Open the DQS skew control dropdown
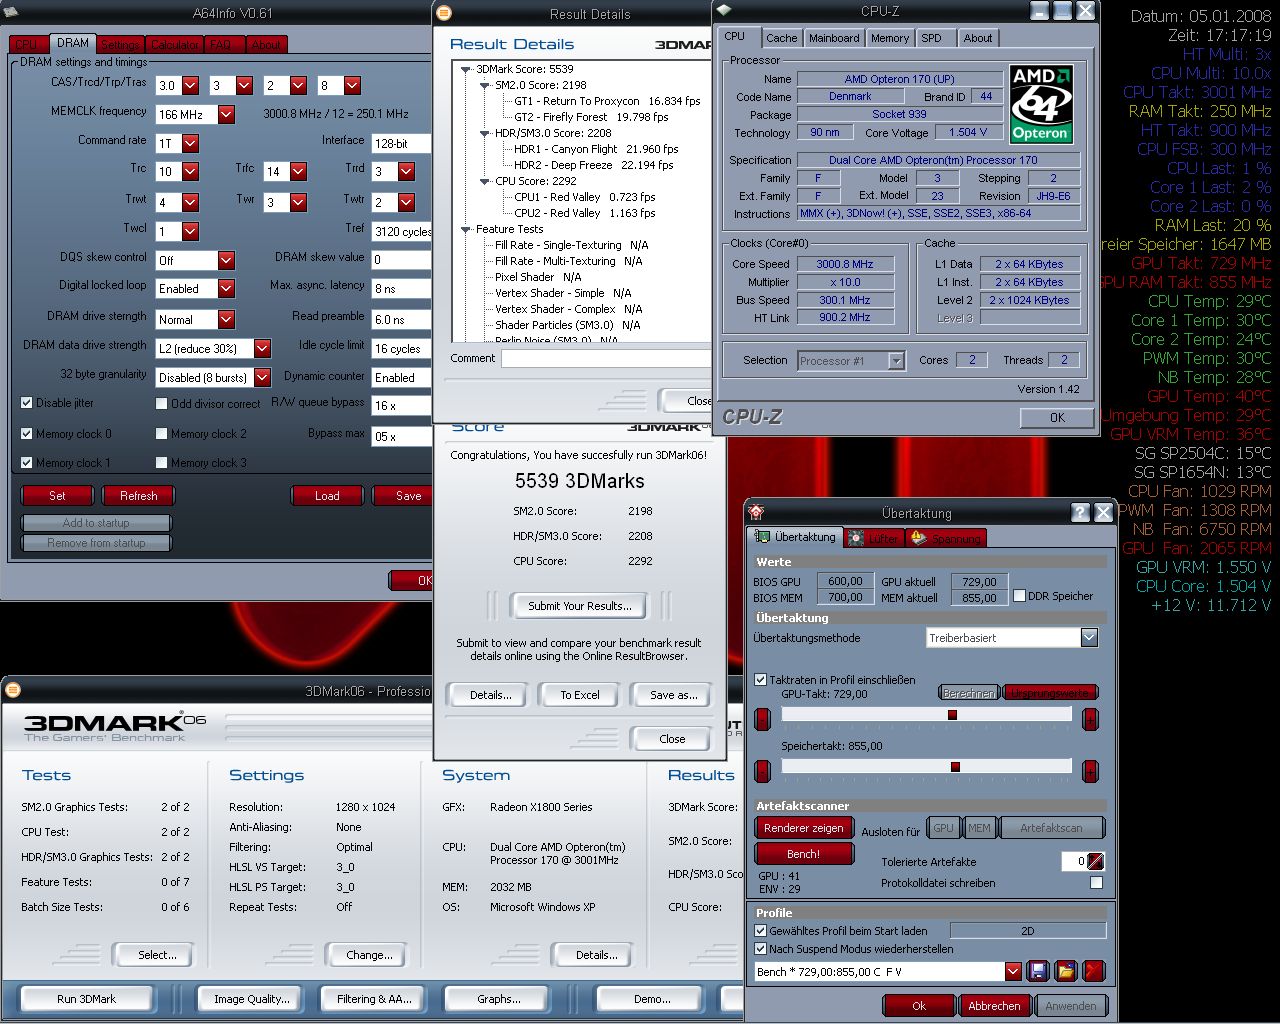1280x1024 pixels. (x=226, y=260)
